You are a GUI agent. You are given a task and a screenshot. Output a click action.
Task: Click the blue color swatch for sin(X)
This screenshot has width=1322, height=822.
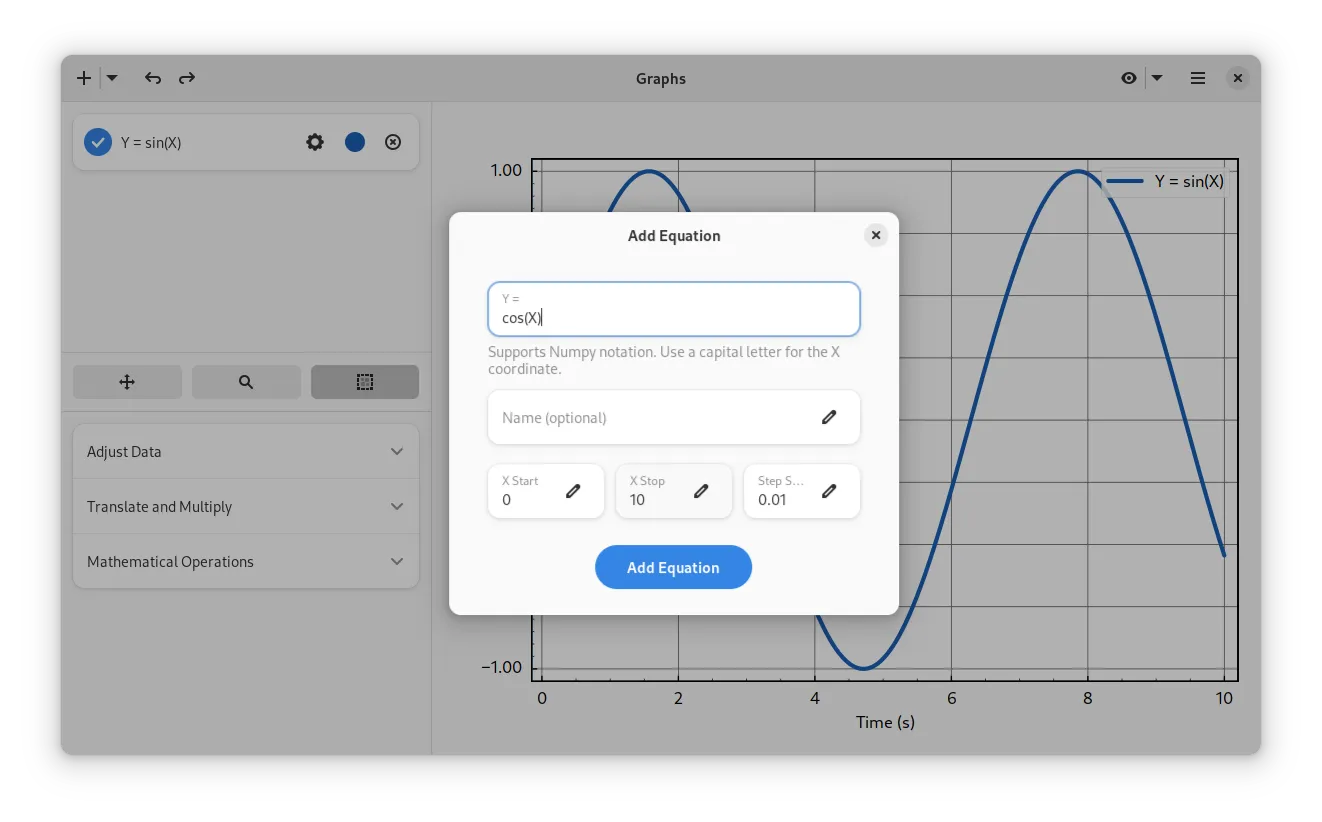(x=355, y=142)
